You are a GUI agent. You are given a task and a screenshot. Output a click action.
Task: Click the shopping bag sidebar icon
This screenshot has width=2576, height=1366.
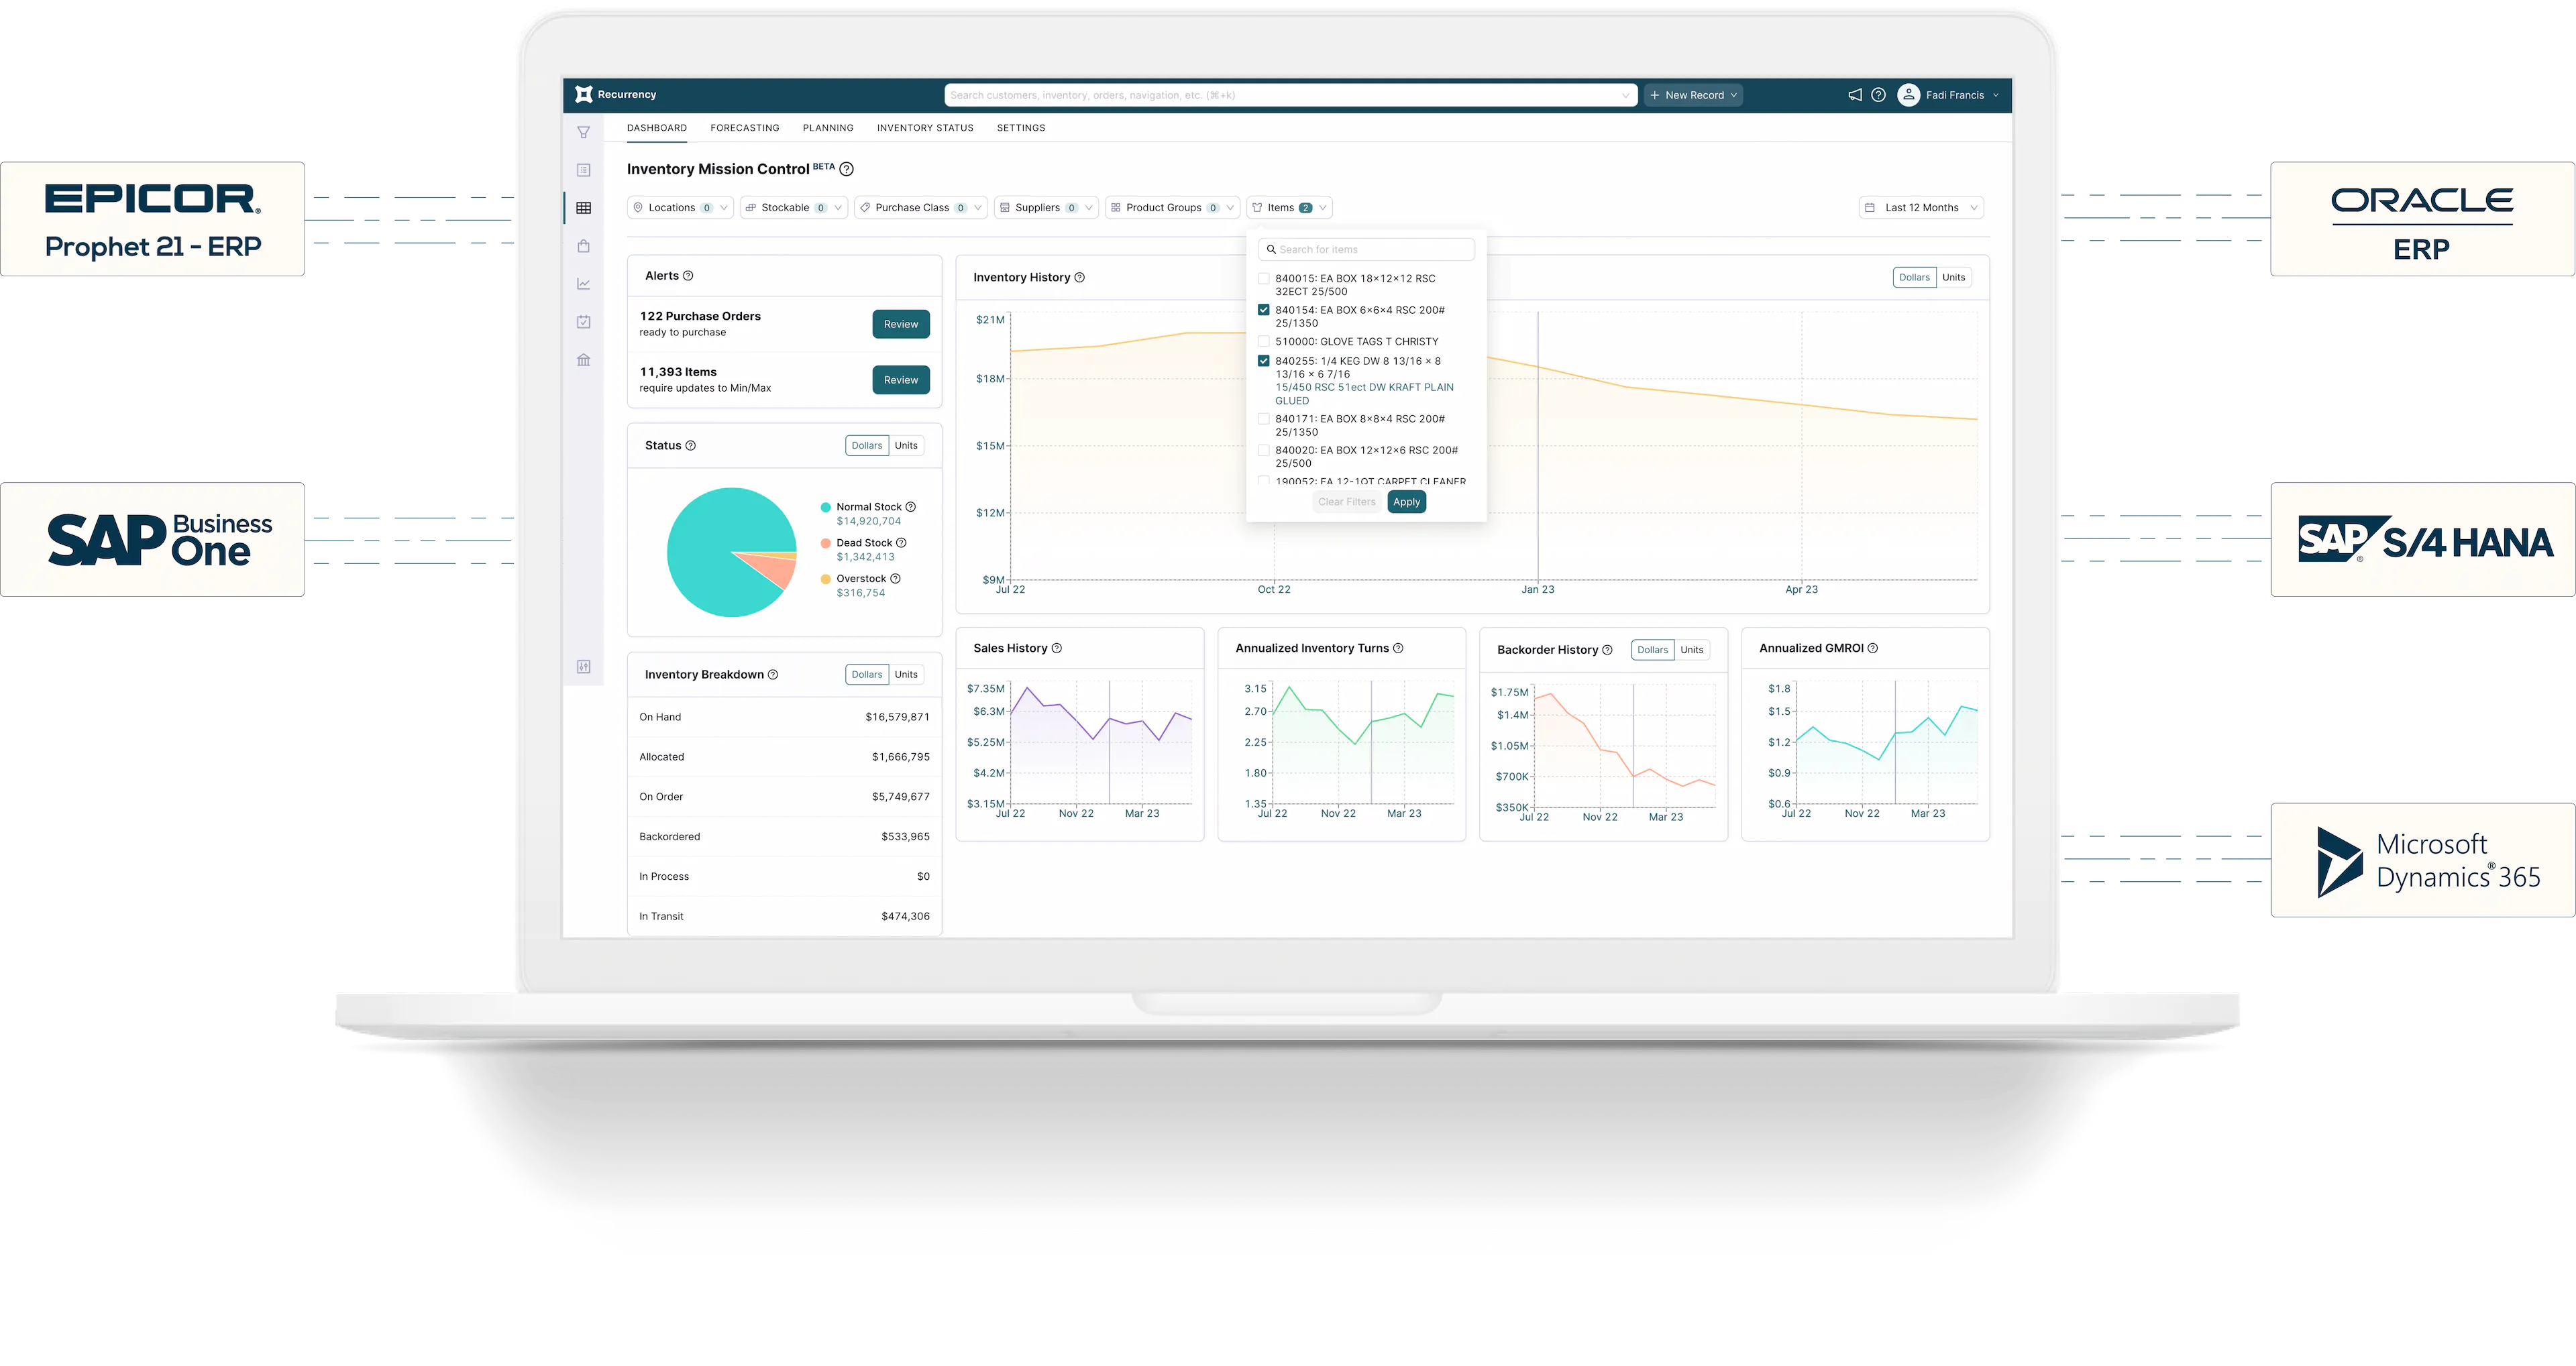click(584, 246)
